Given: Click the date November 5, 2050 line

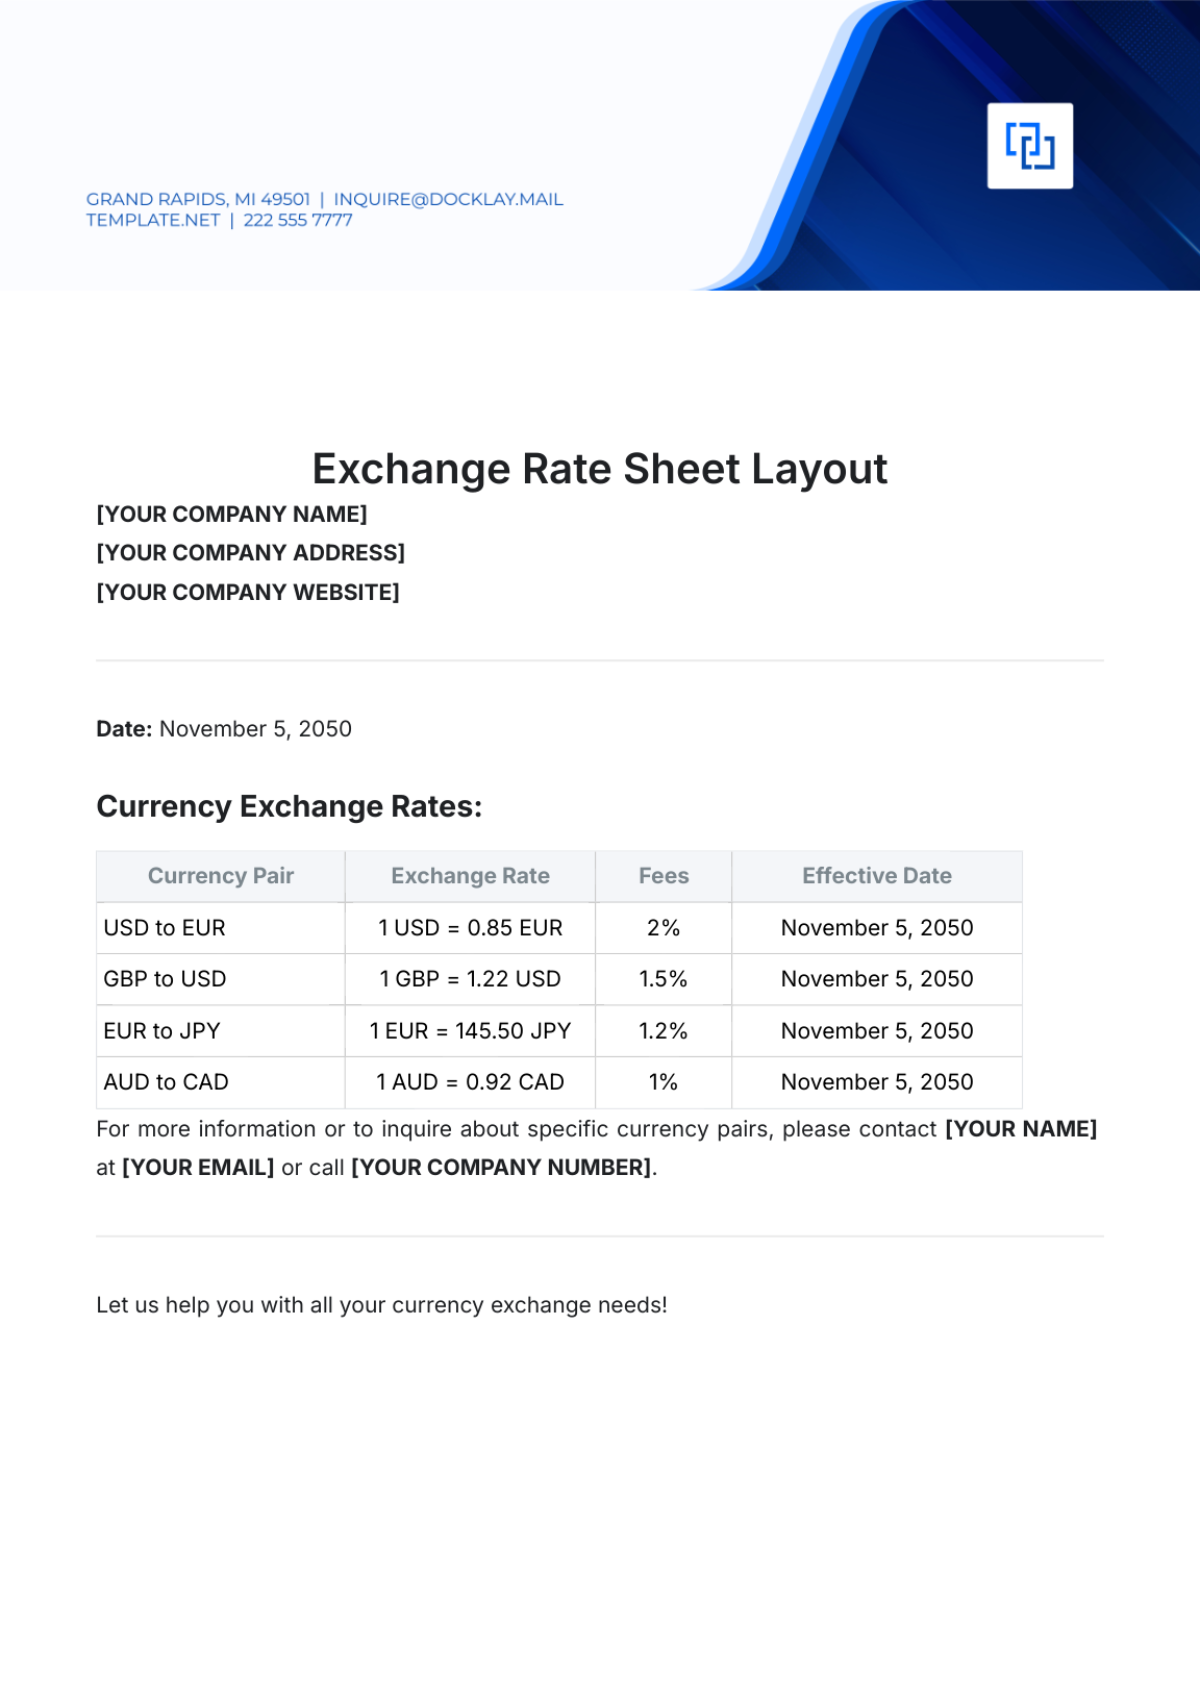Looking at the screenshot, I should 224,729.
